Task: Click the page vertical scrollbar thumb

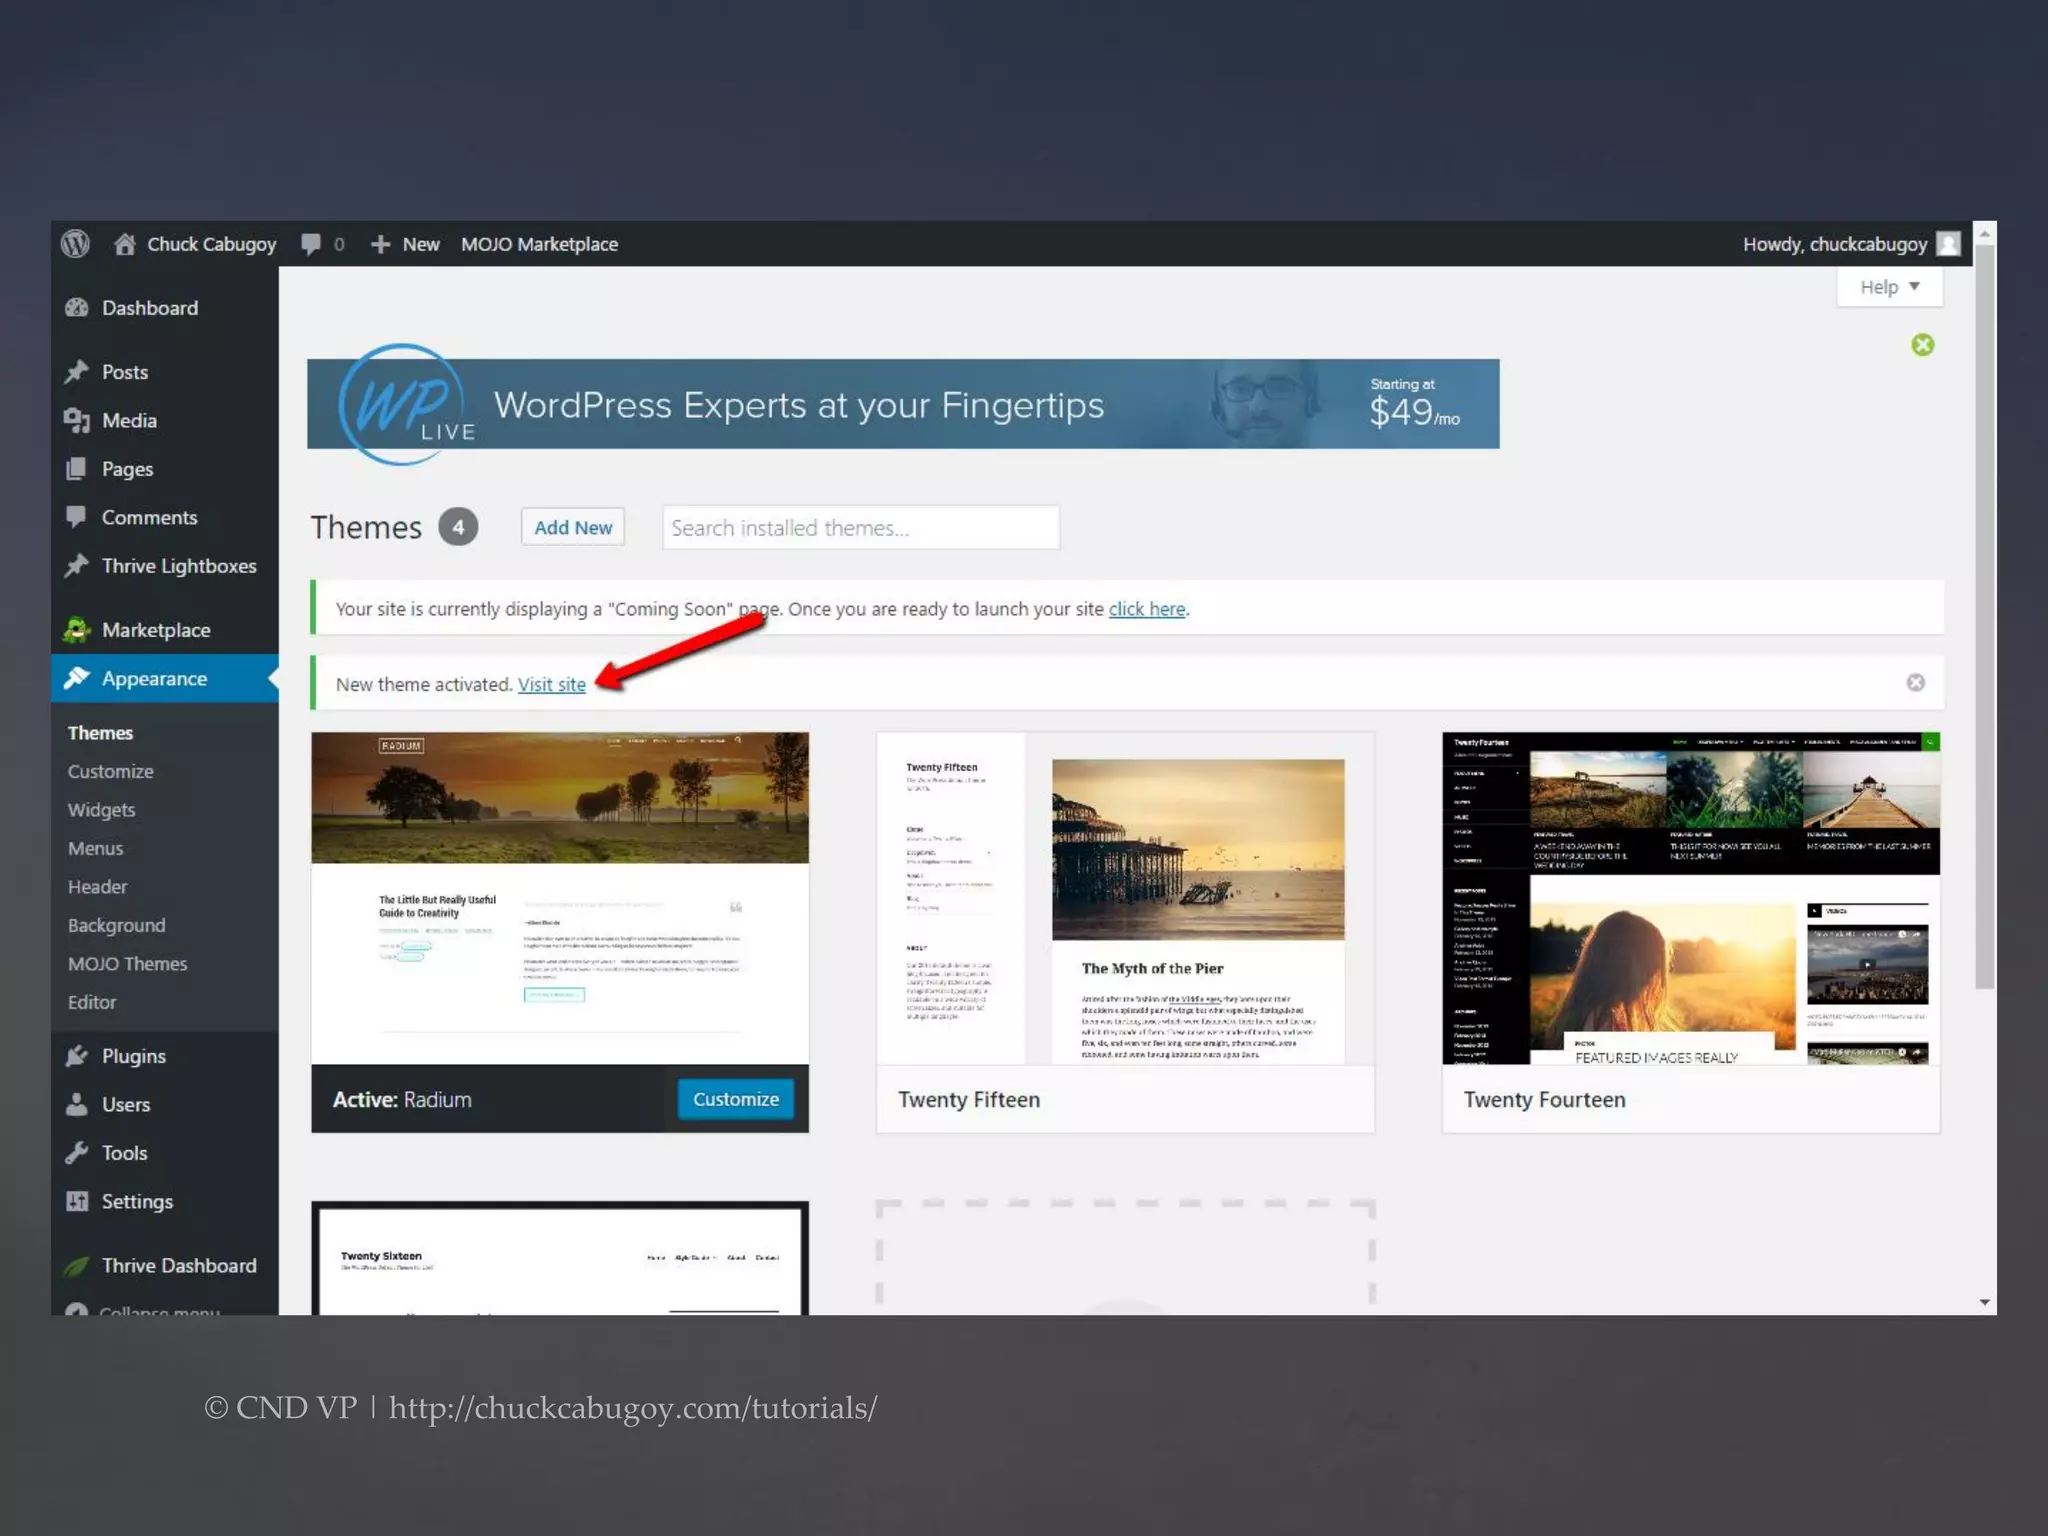Action: coord(1985,617)
